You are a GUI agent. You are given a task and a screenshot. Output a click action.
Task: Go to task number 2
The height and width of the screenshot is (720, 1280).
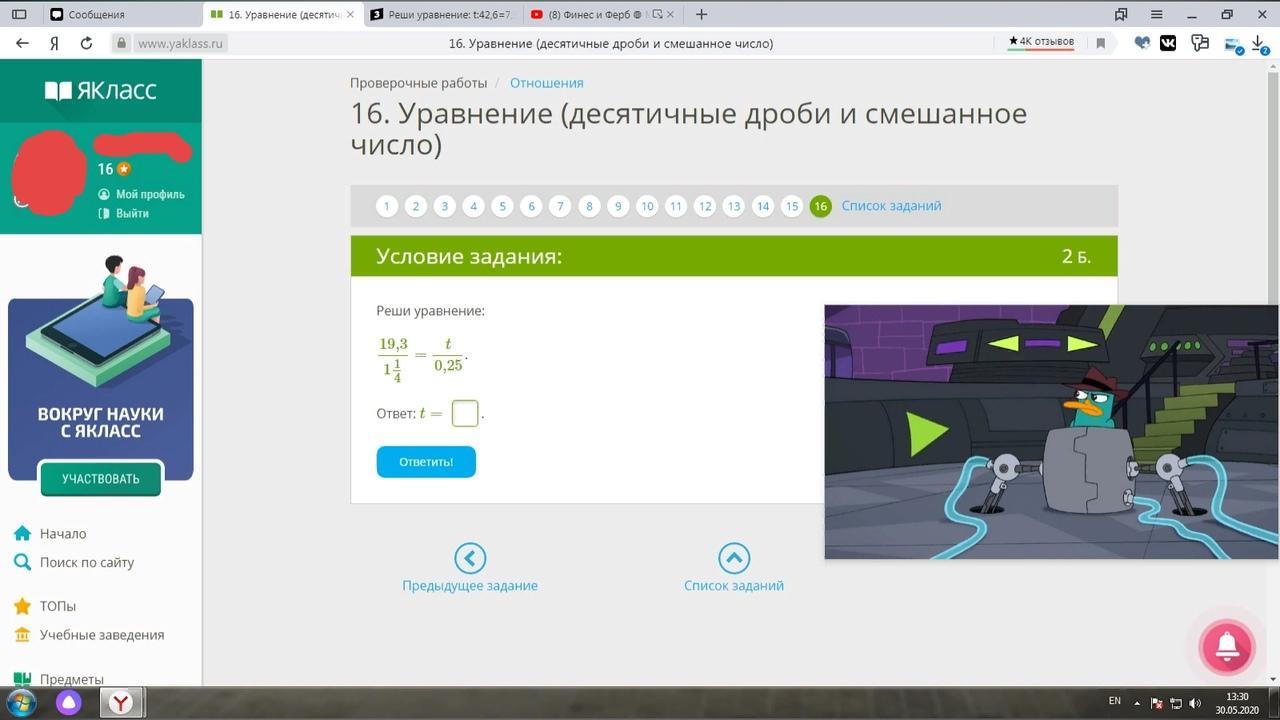[x=416, y=206]
